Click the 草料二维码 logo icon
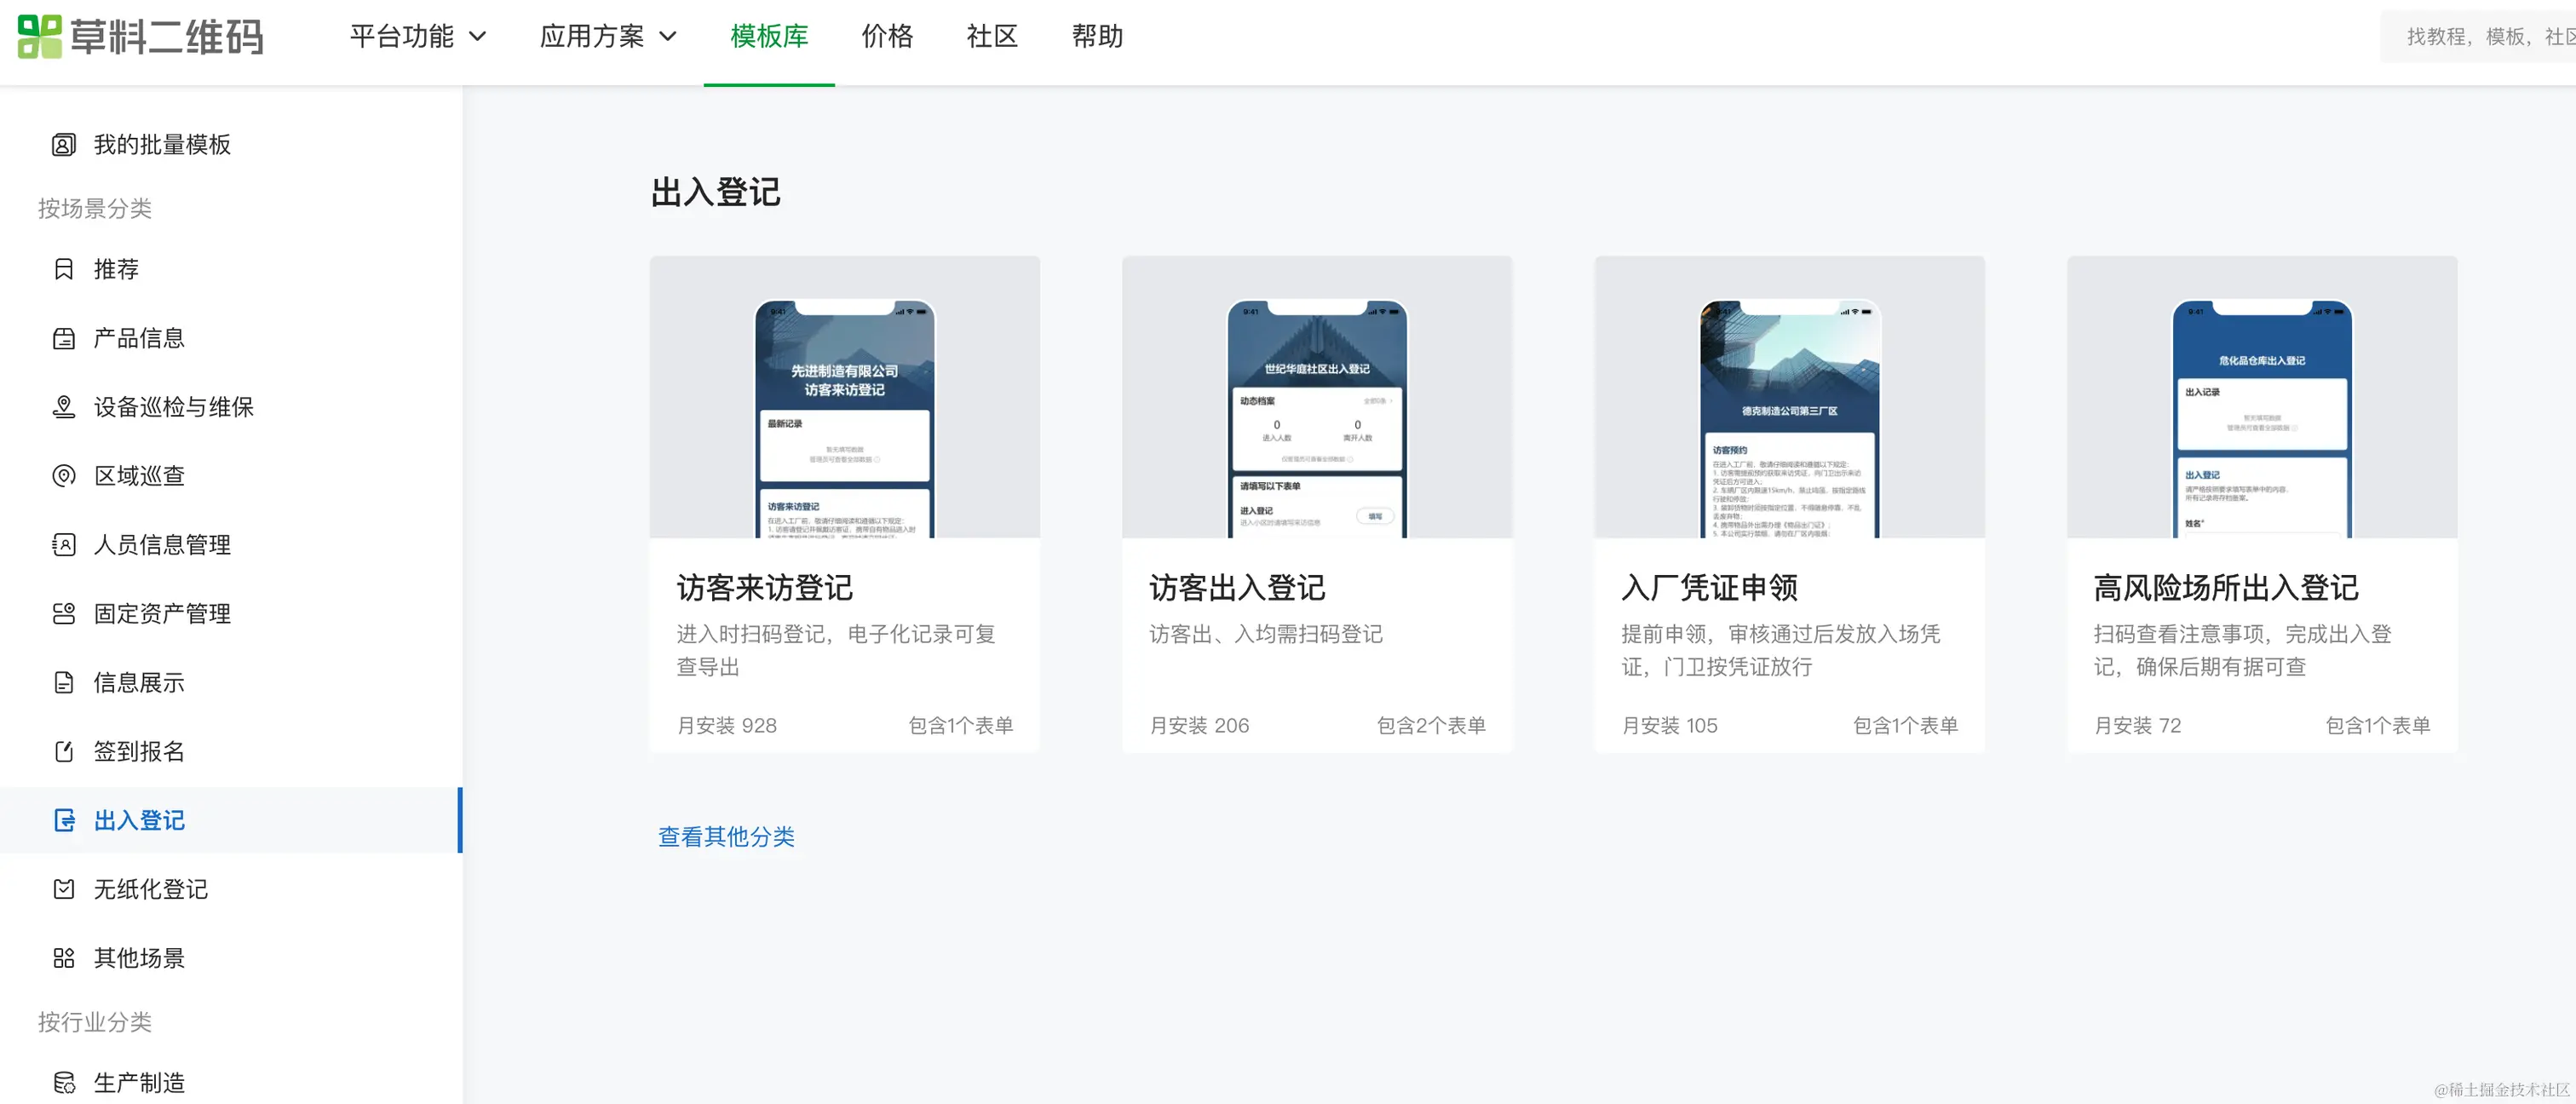 40,37
